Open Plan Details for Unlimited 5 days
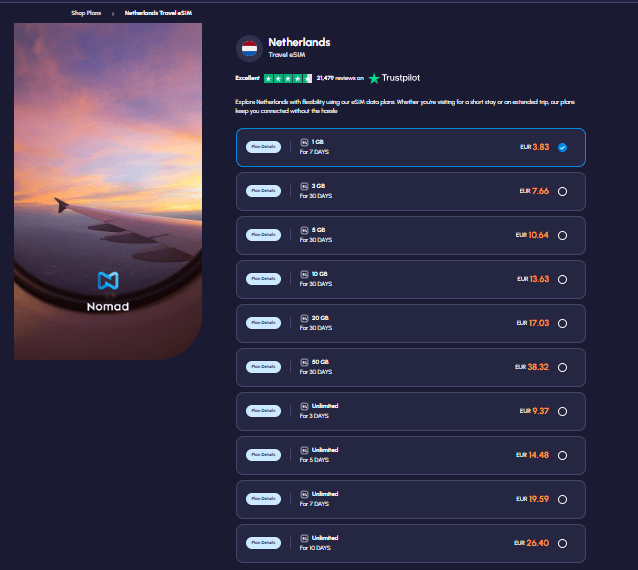 tap(263, 454)
